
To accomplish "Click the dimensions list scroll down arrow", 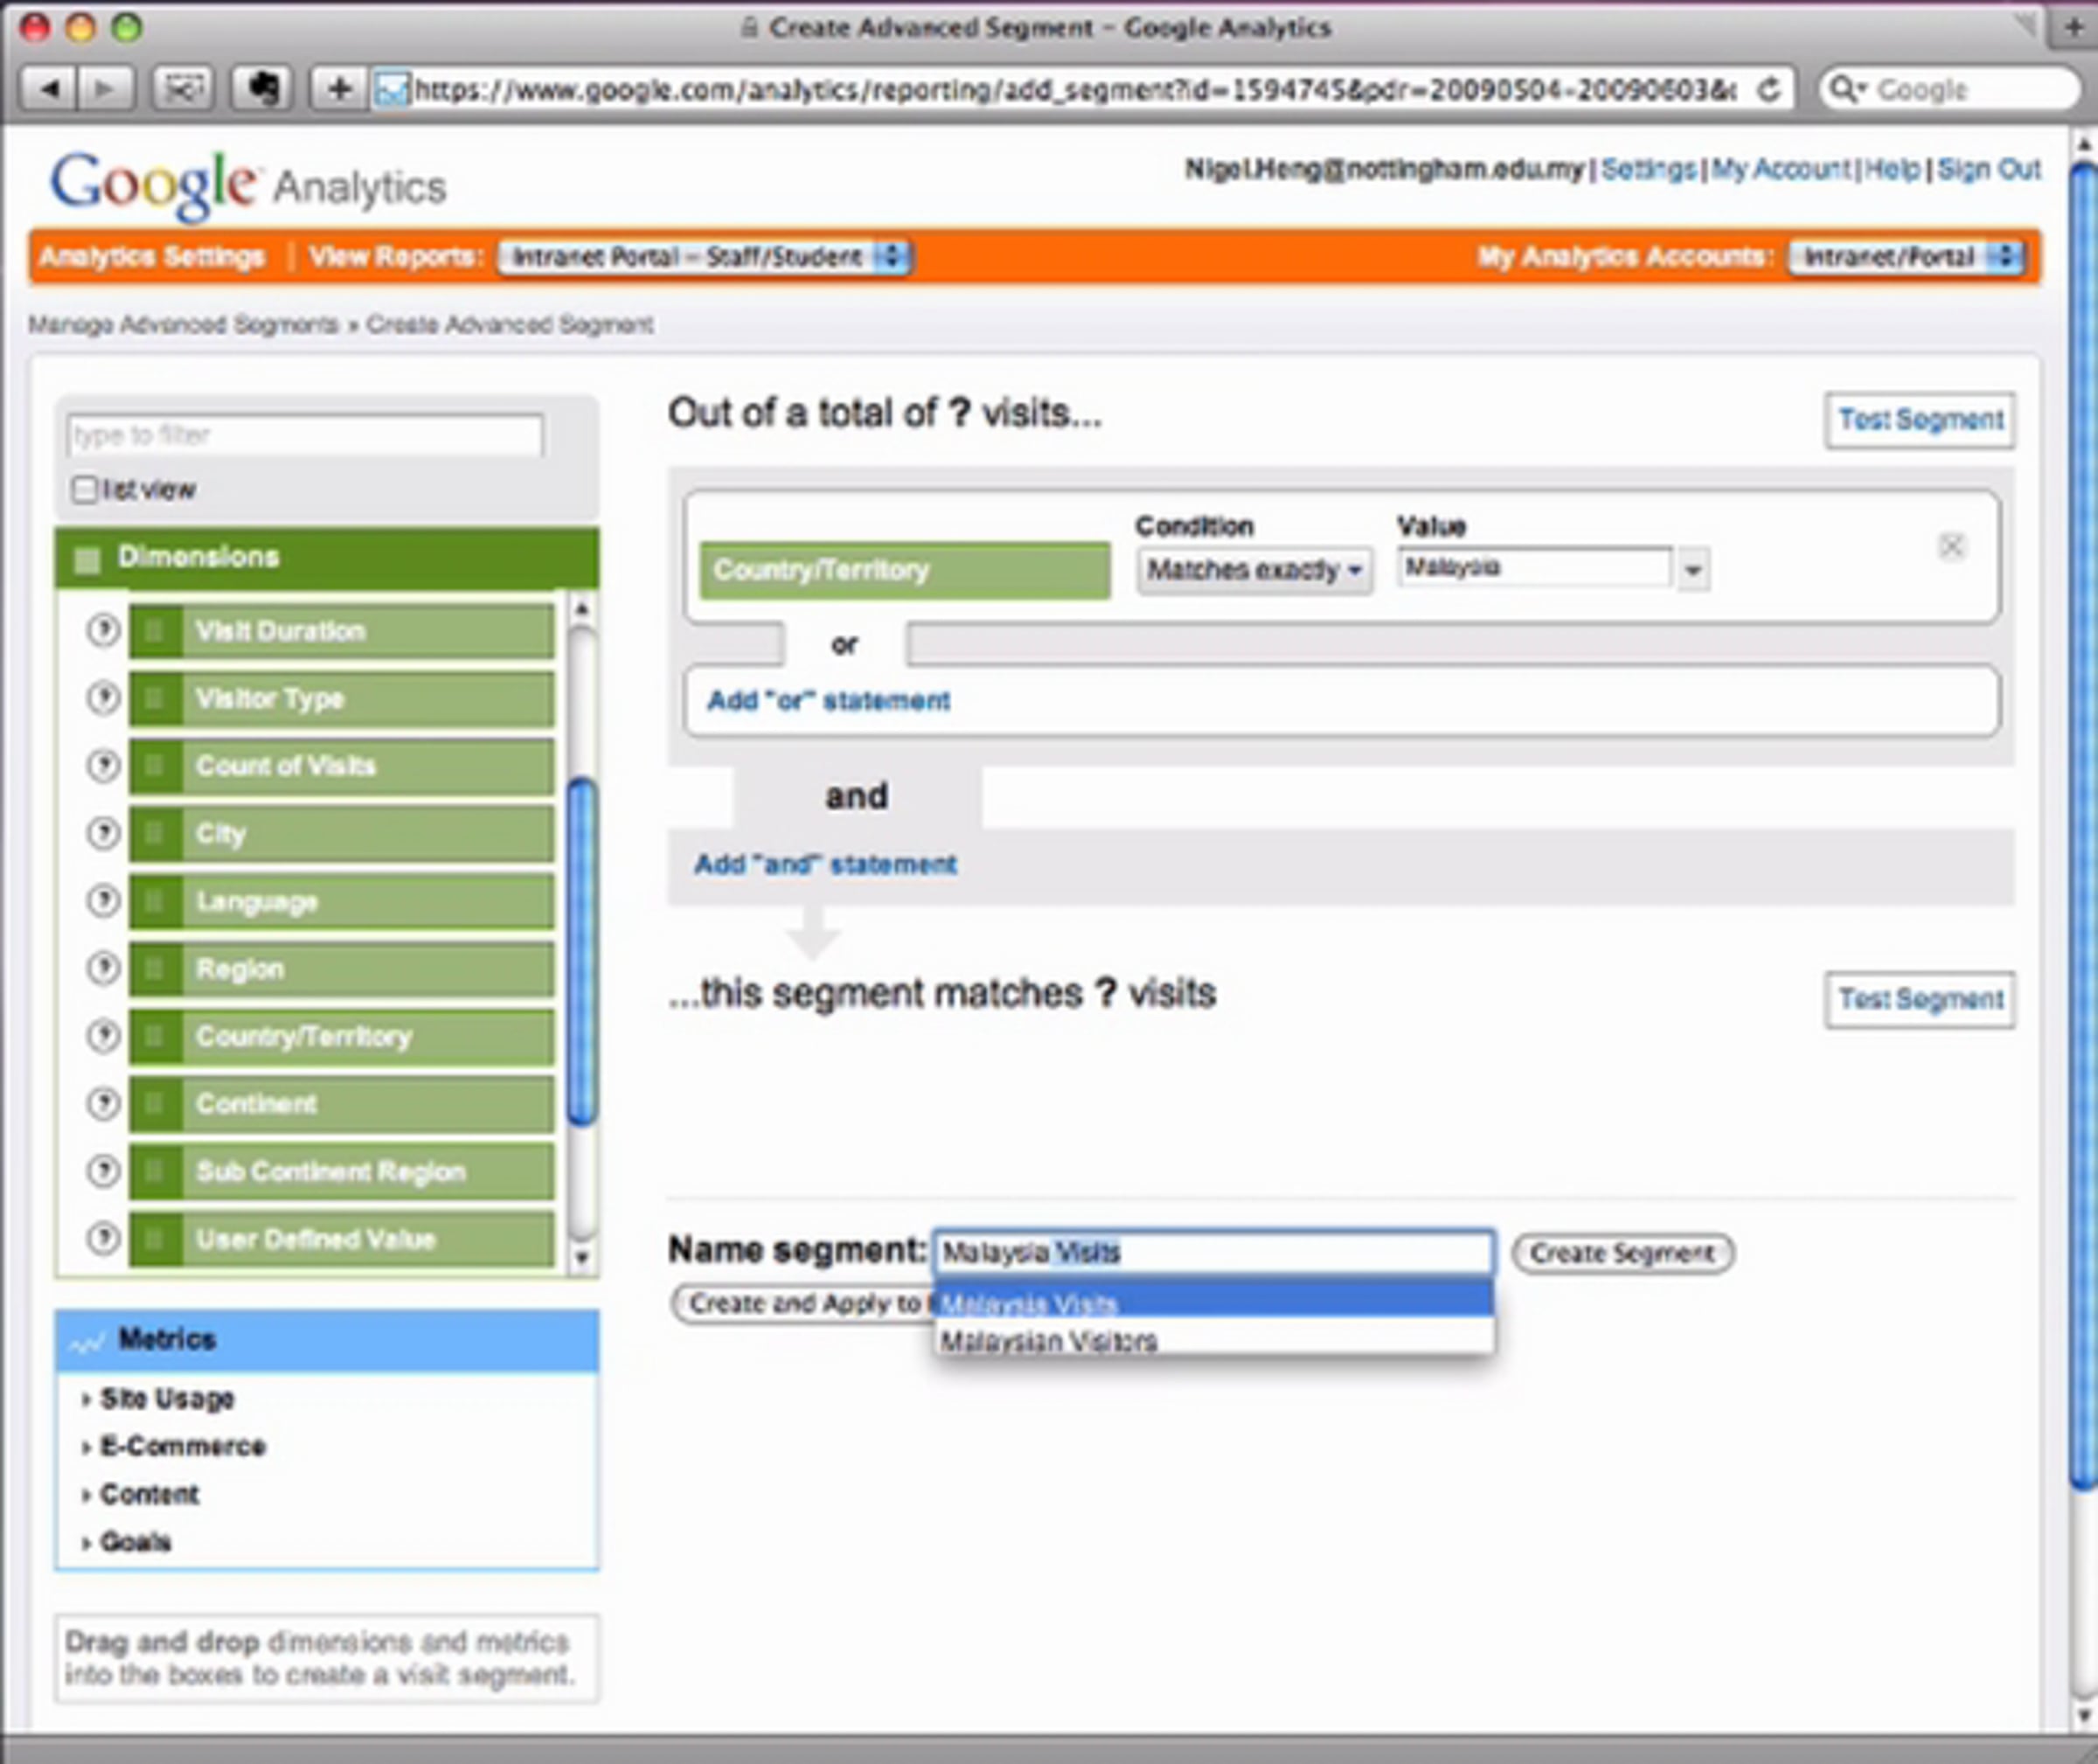I will tap(581, 1257).
